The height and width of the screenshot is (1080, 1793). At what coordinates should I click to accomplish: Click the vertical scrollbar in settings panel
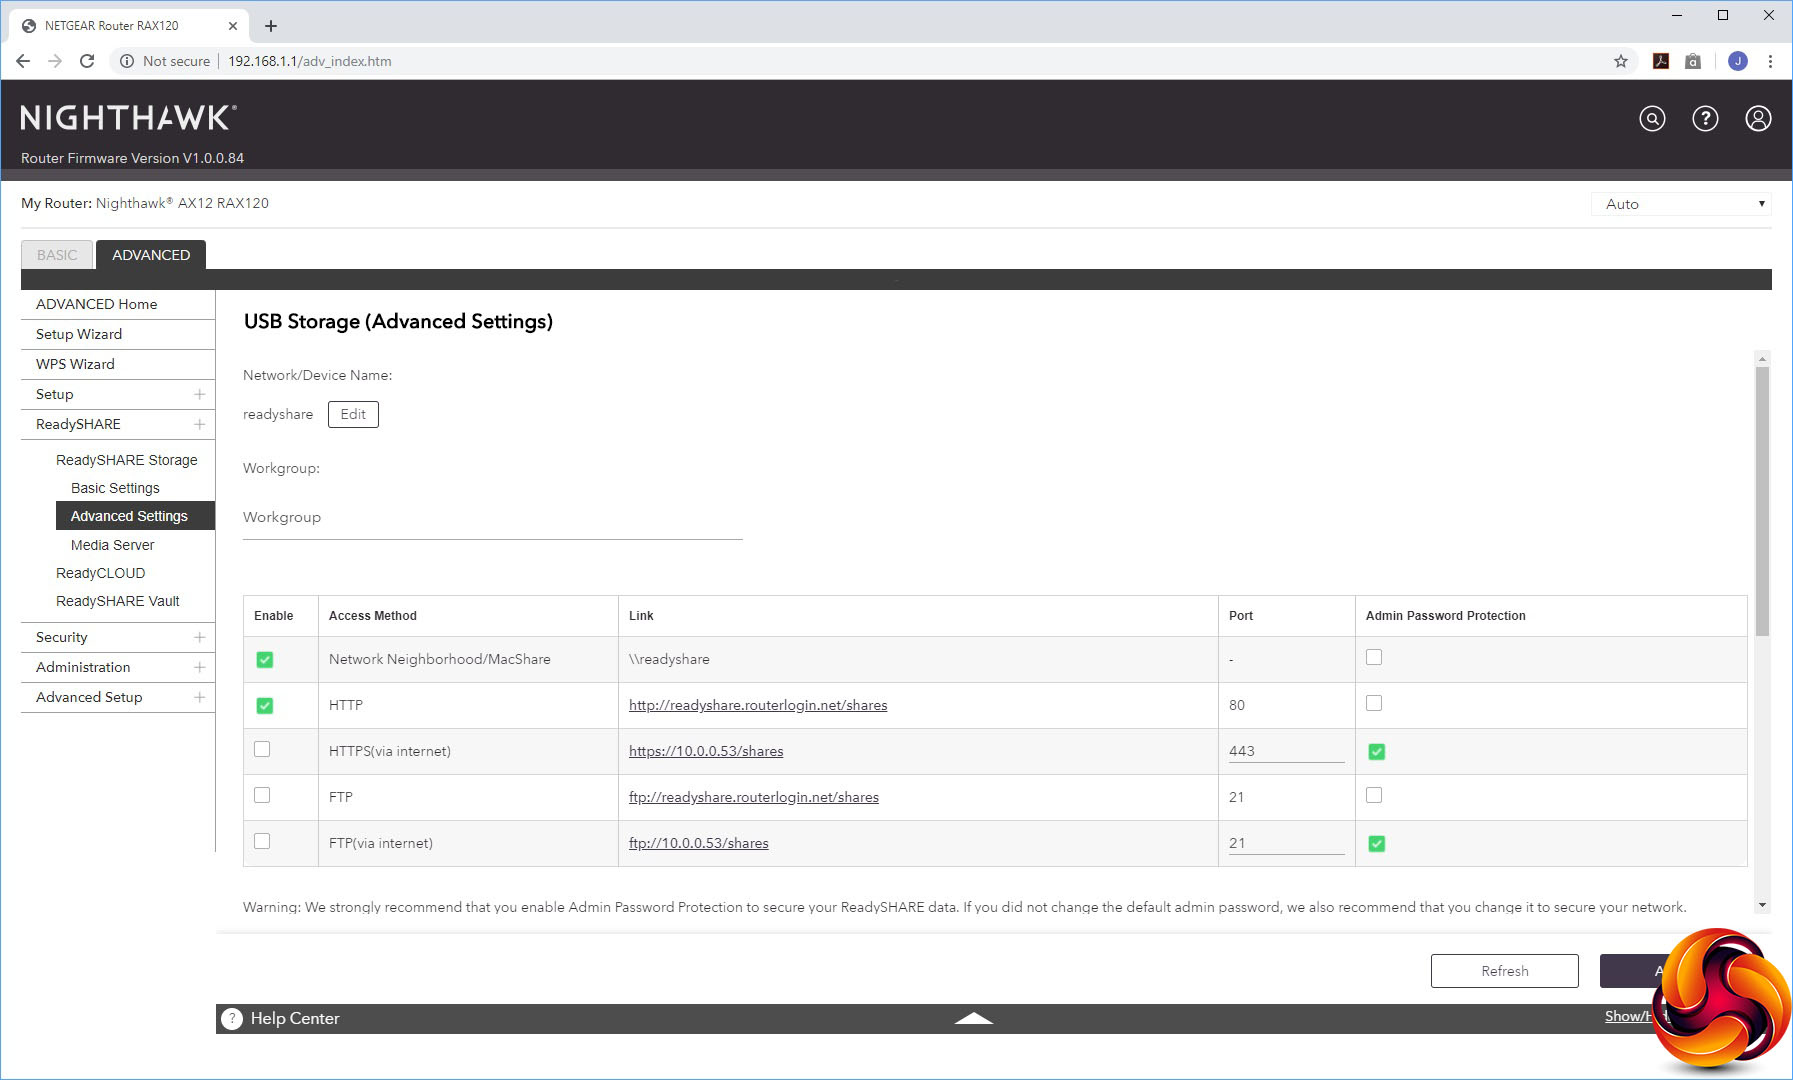(x=1762, y=500)
